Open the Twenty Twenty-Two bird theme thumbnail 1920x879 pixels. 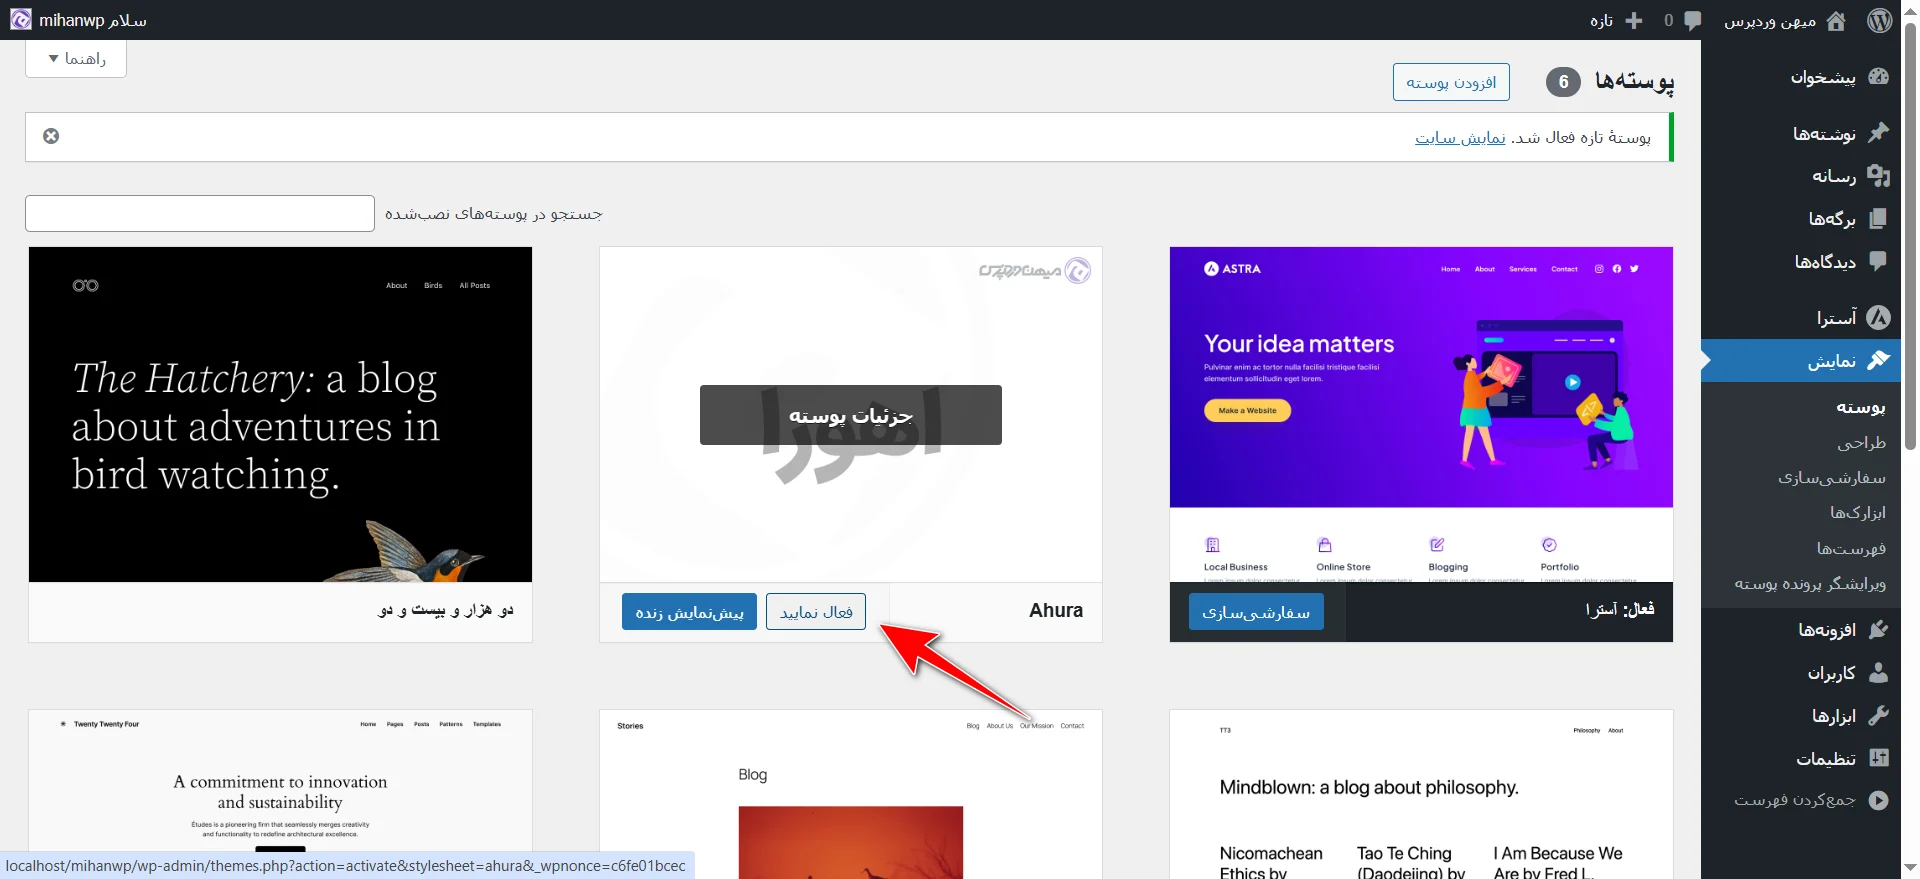pyautogui.click(x=280, y=414)
